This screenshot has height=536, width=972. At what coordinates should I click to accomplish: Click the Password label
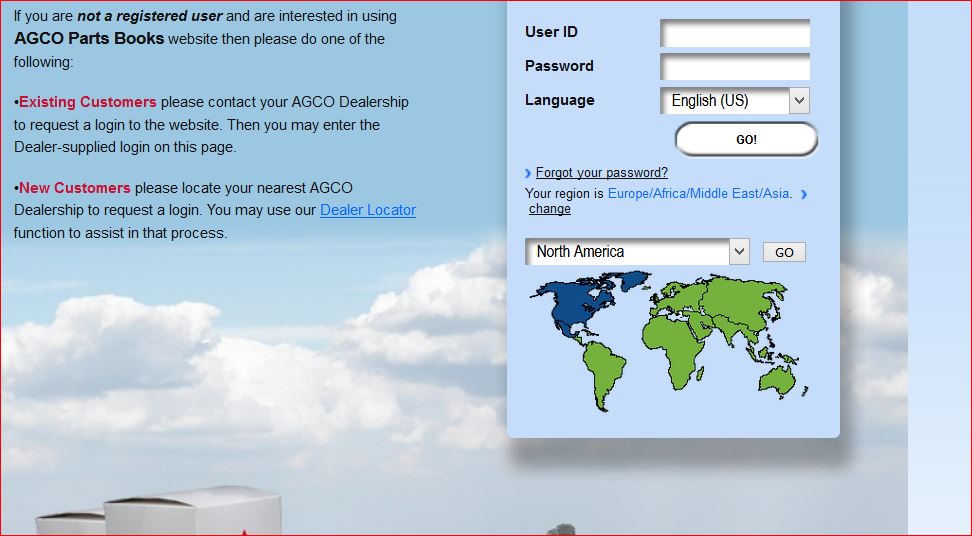(559, 66)
